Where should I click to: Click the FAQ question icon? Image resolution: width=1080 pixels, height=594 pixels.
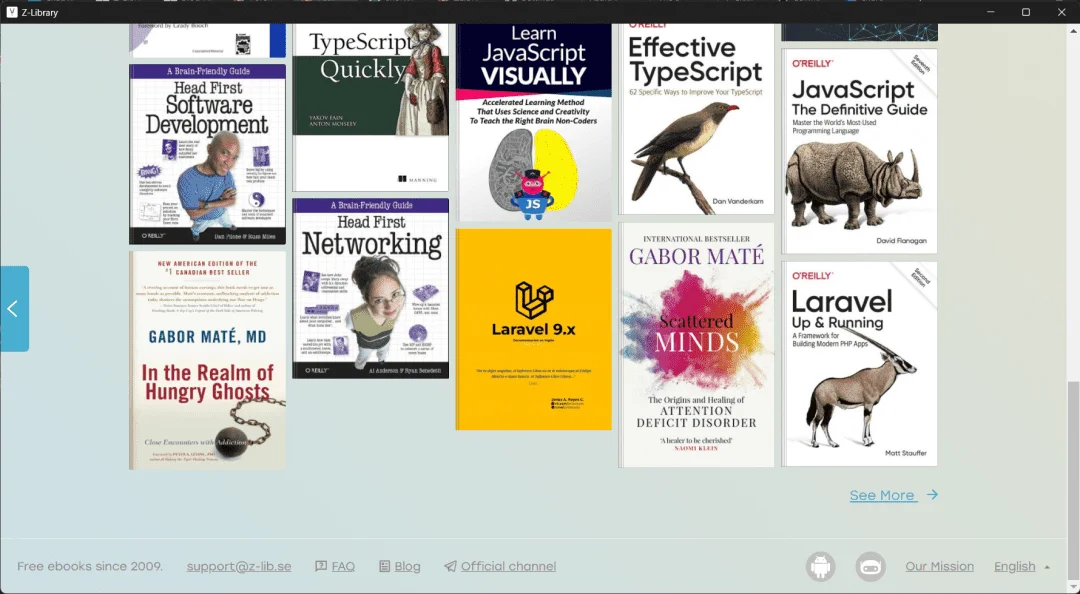321,566
